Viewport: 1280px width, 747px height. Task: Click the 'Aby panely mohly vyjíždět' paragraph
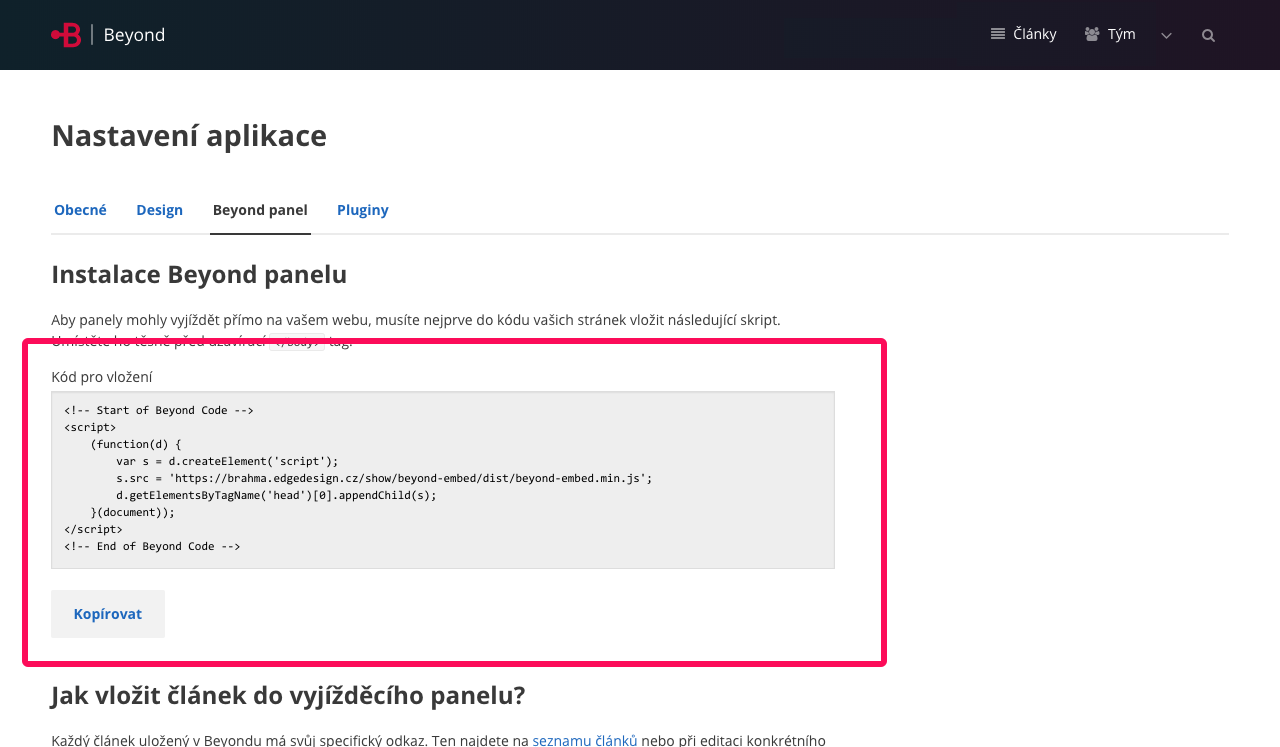pos(416,330)
